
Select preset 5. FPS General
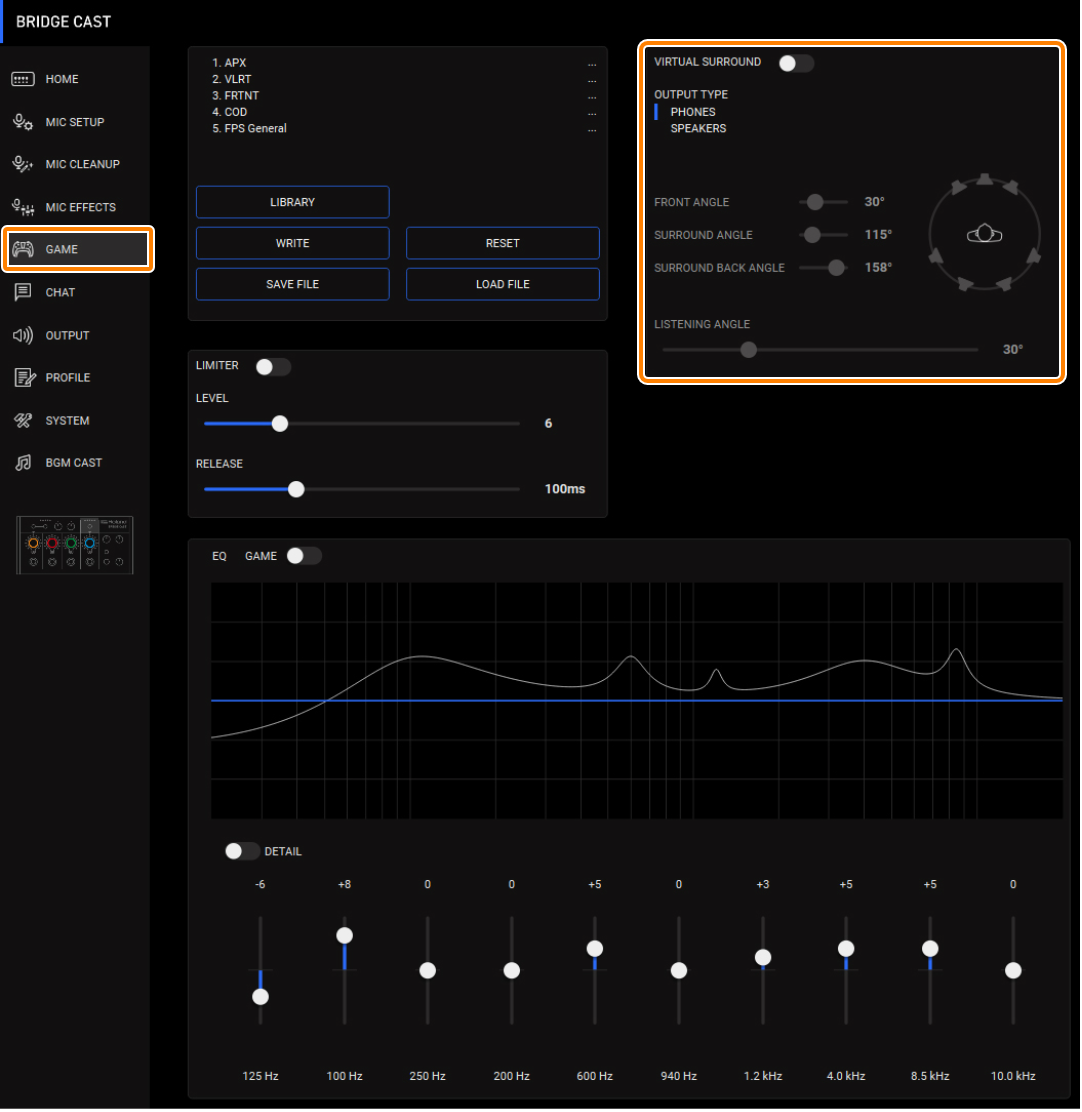250,128
